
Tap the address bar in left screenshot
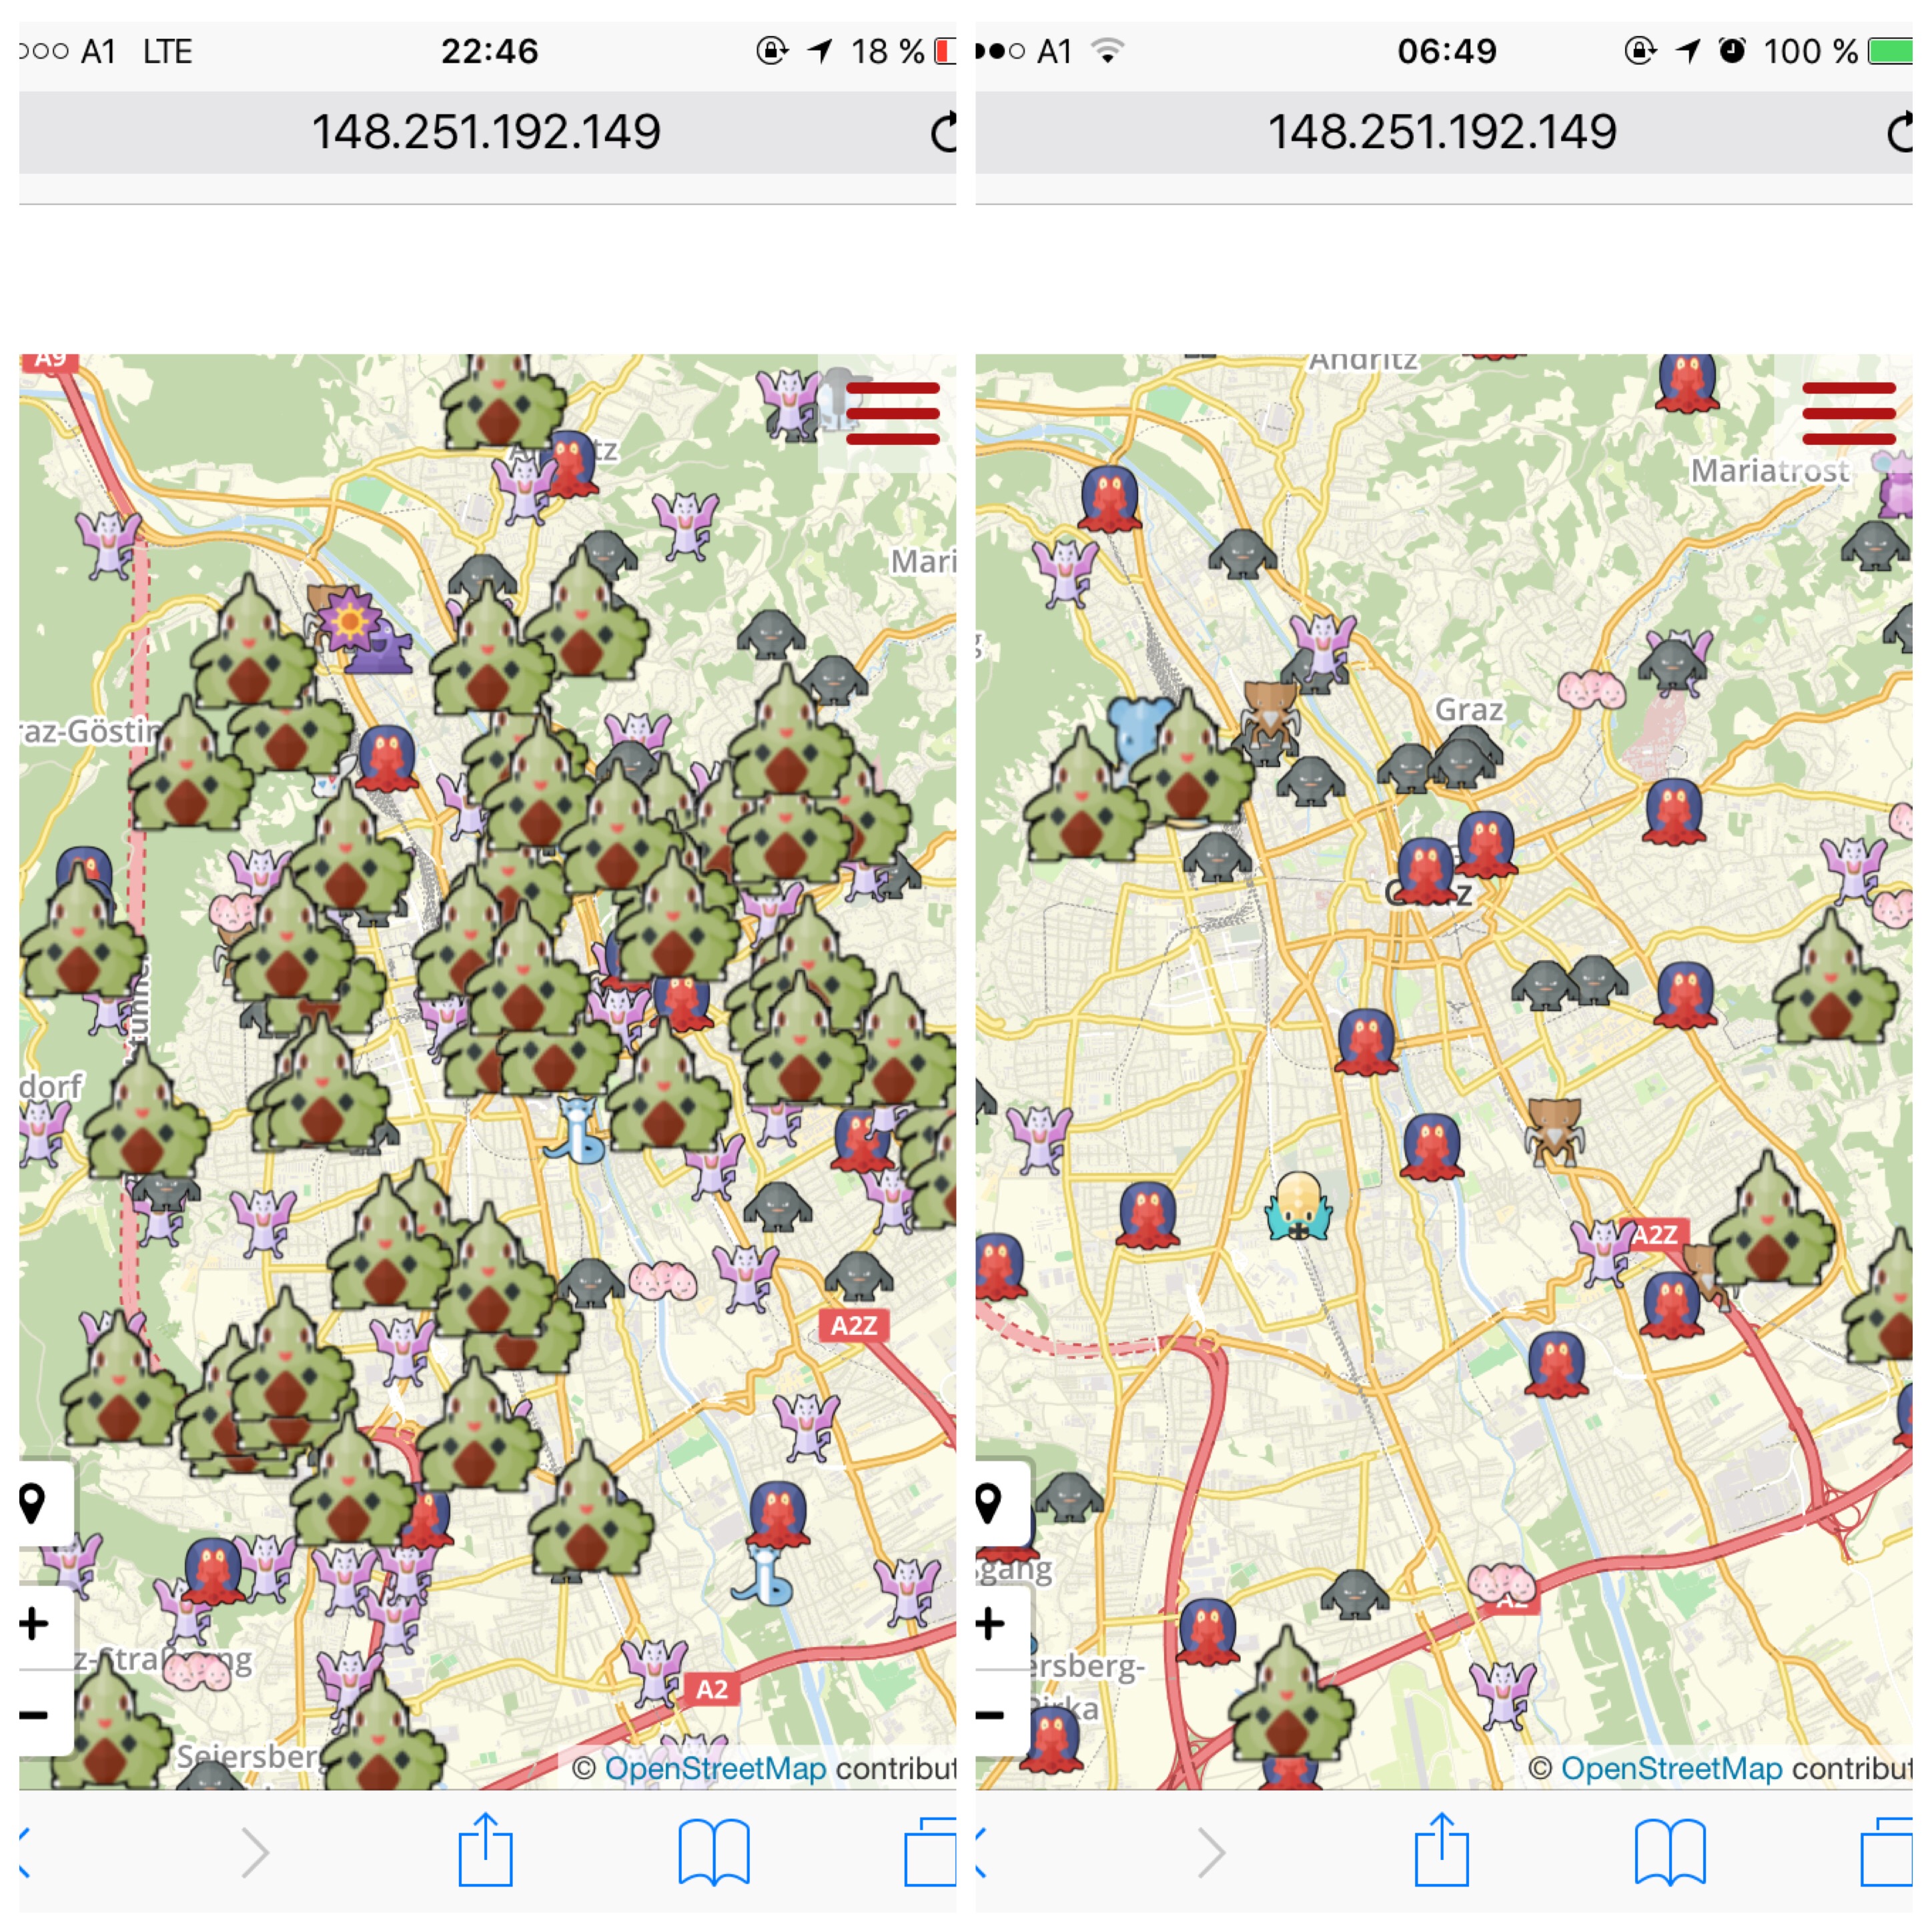click(x=487, y=132)
